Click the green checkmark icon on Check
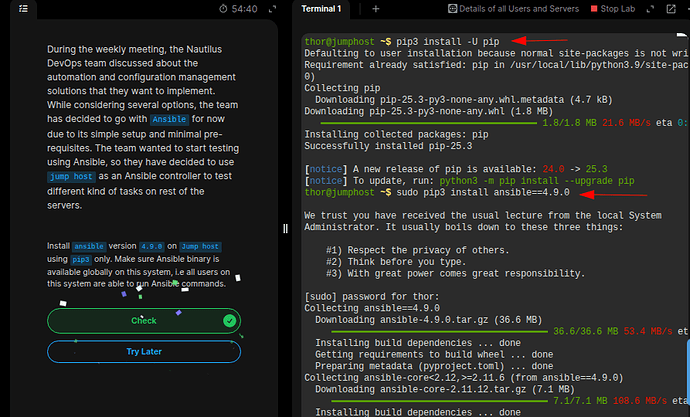The height and width of the screenshot is (417, 690). 229,321
